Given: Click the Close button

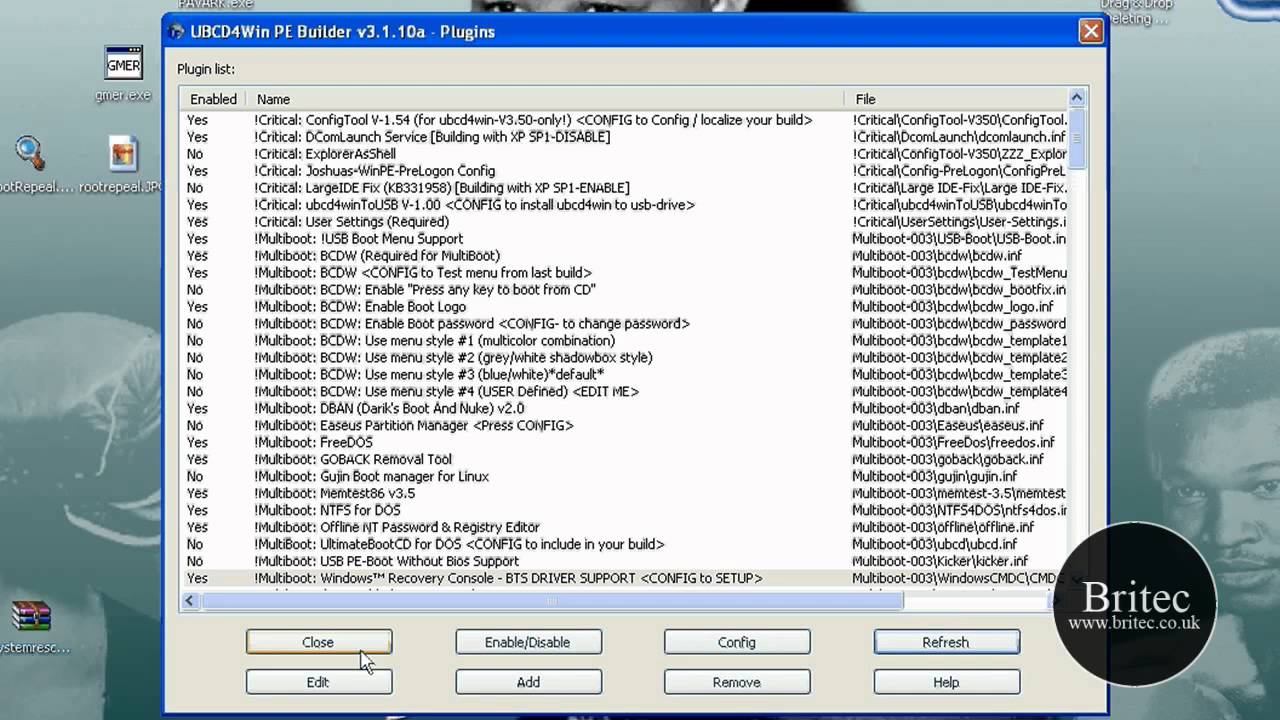Looking at the screenshot, I should [x=318, y=642].
